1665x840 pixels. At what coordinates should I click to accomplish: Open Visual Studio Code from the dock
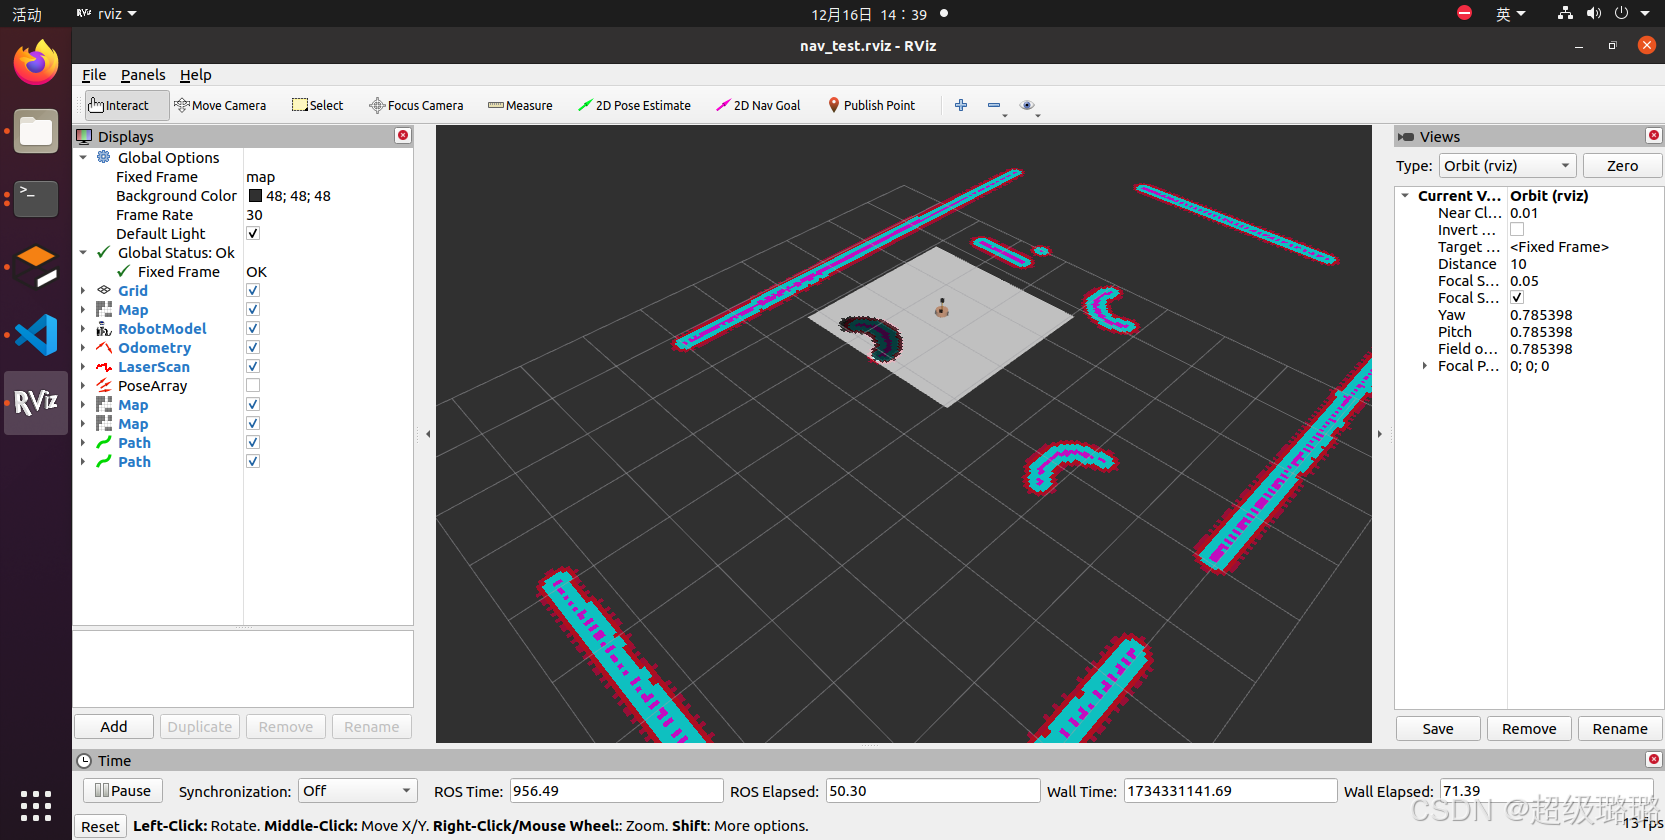coord(36,335)
